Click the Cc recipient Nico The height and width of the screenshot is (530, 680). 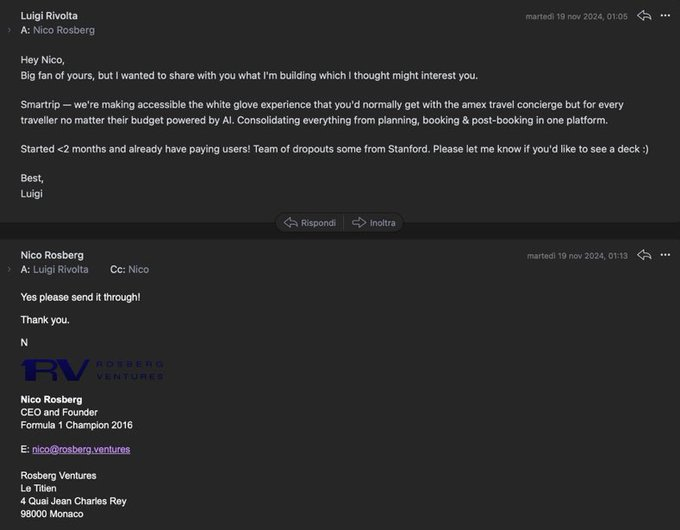point(138,270)
